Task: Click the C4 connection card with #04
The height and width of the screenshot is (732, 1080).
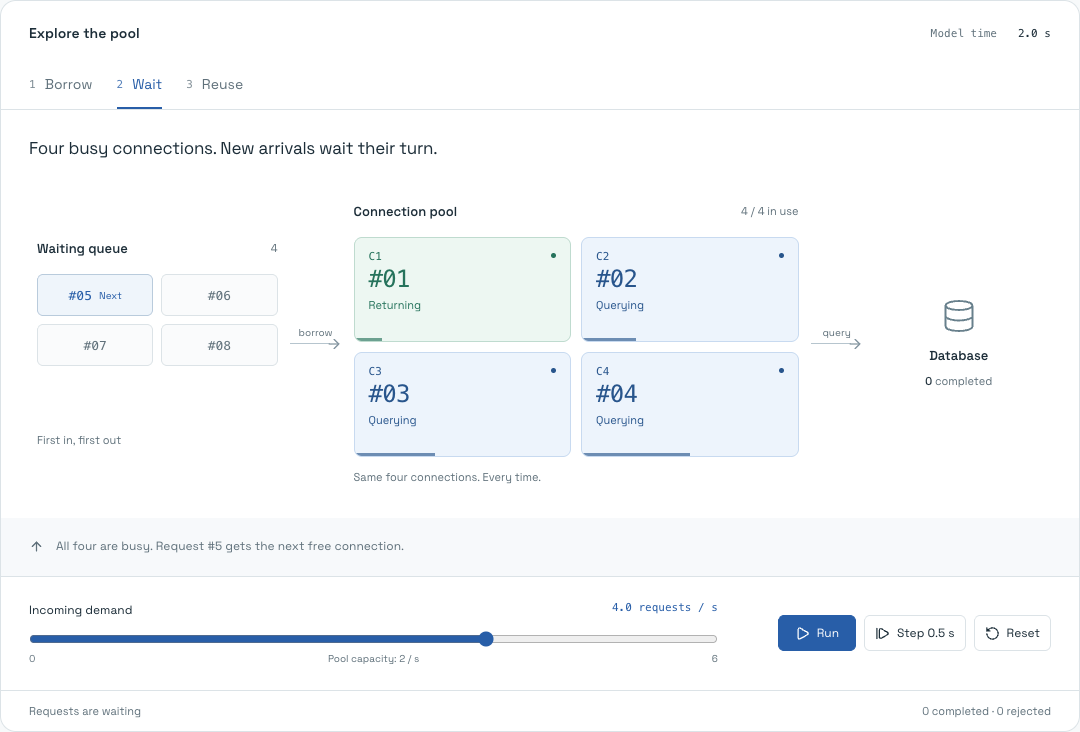Action: pyautogui.click(x=690, y=404)
